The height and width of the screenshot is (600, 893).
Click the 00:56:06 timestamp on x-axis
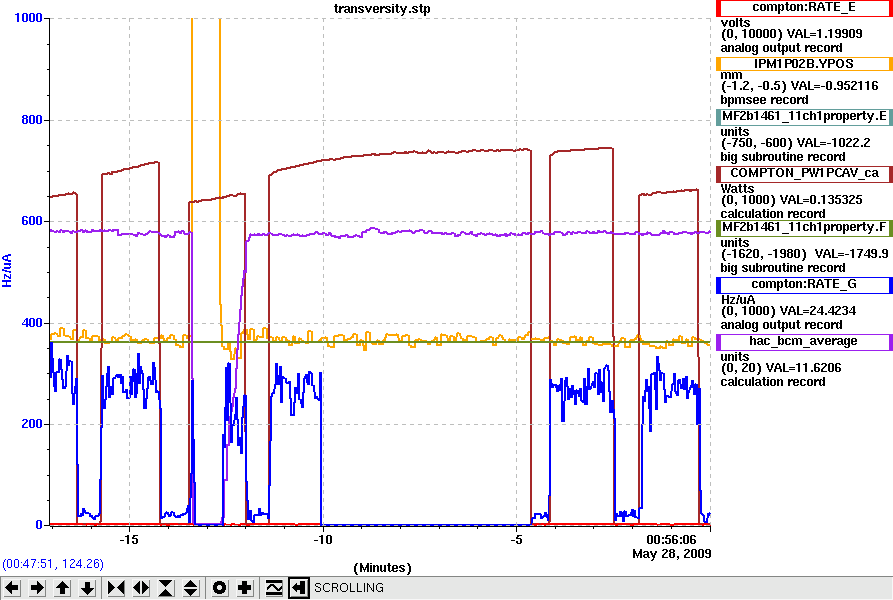(x=671, y=540)
